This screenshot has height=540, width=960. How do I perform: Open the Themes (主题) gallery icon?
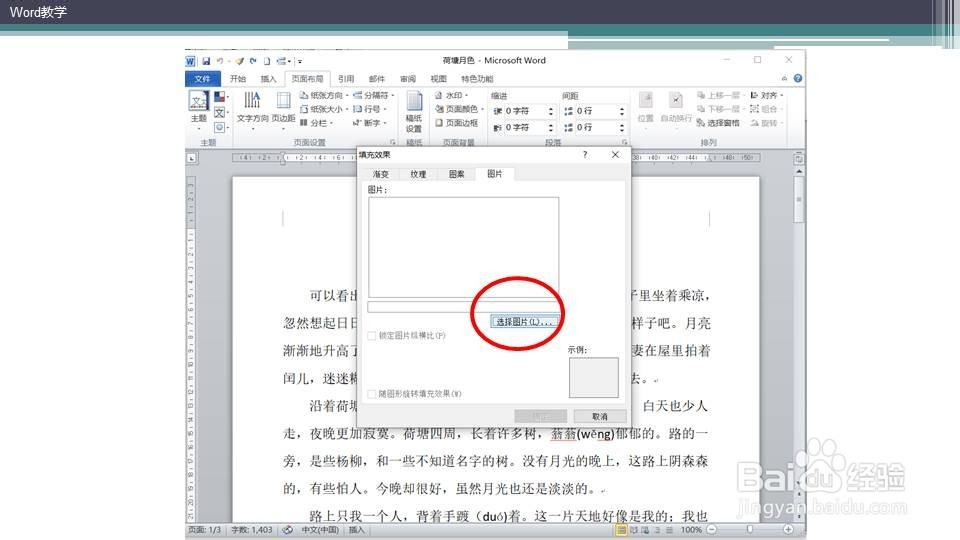(198, 100)
